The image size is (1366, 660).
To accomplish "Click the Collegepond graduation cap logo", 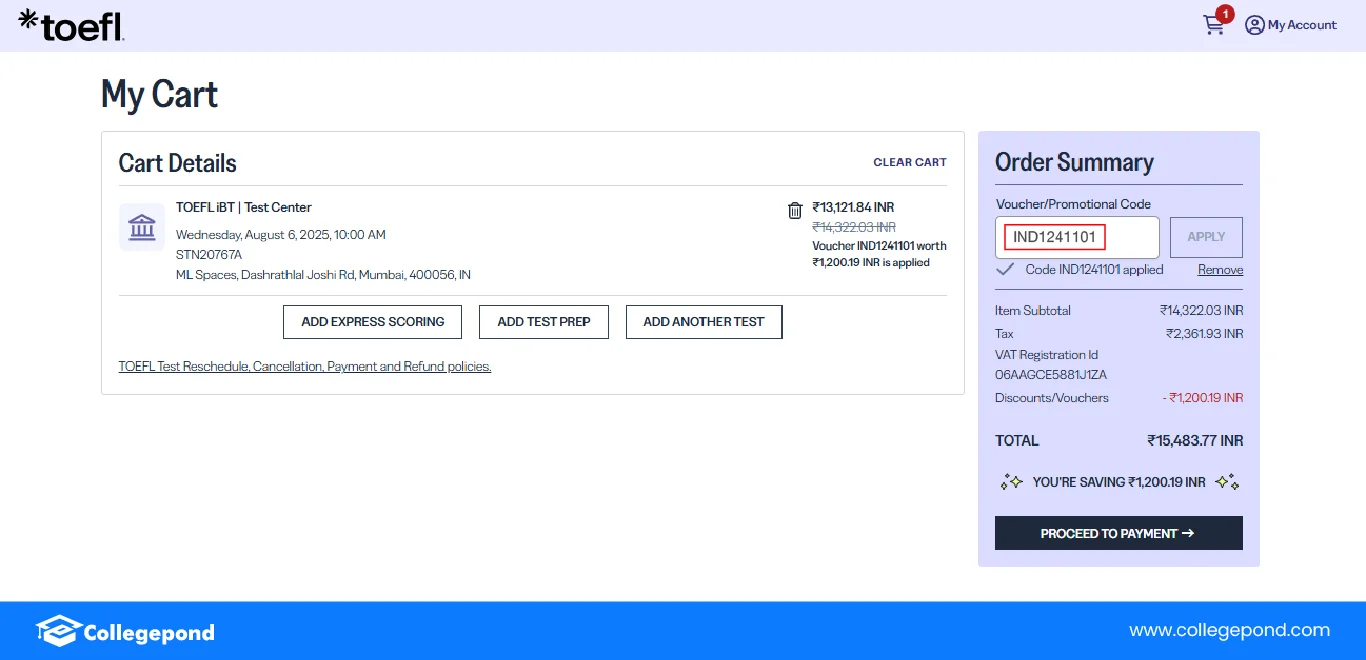I will pos(59,630).
